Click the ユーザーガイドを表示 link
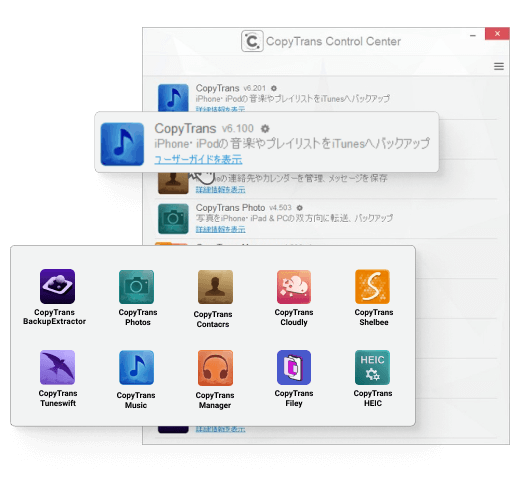This screenshot has height=477, width=510. [x=198, y=159]
